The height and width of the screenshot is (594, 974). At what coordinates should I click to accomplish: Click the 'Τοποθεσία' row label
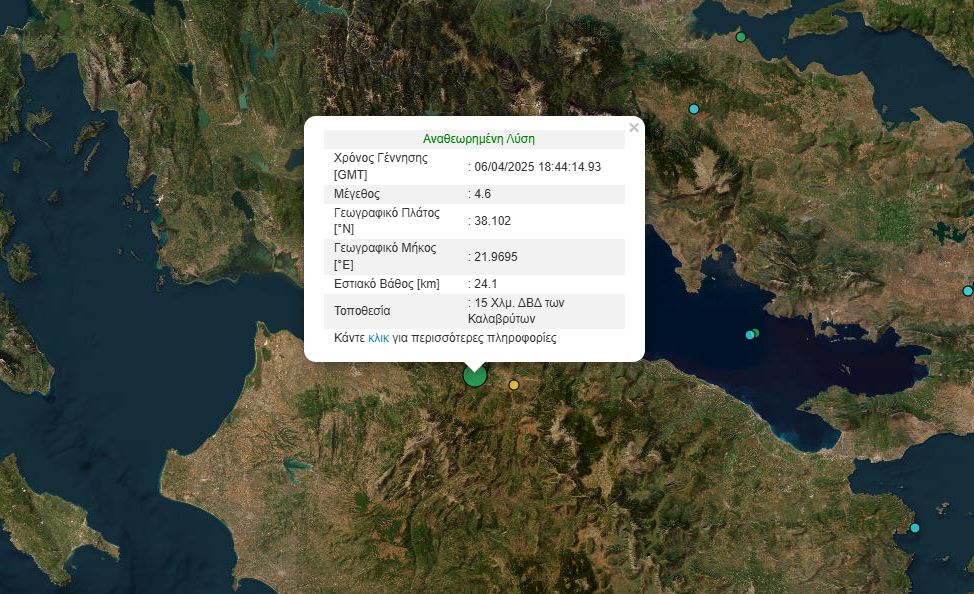pos(362,311)
